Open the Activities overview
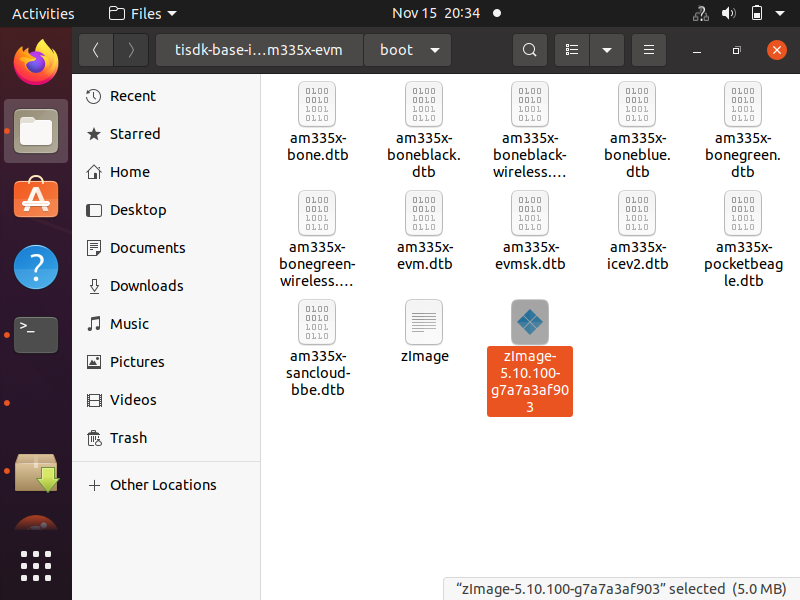This screenshot has width=800, height=600. (43, 13)
